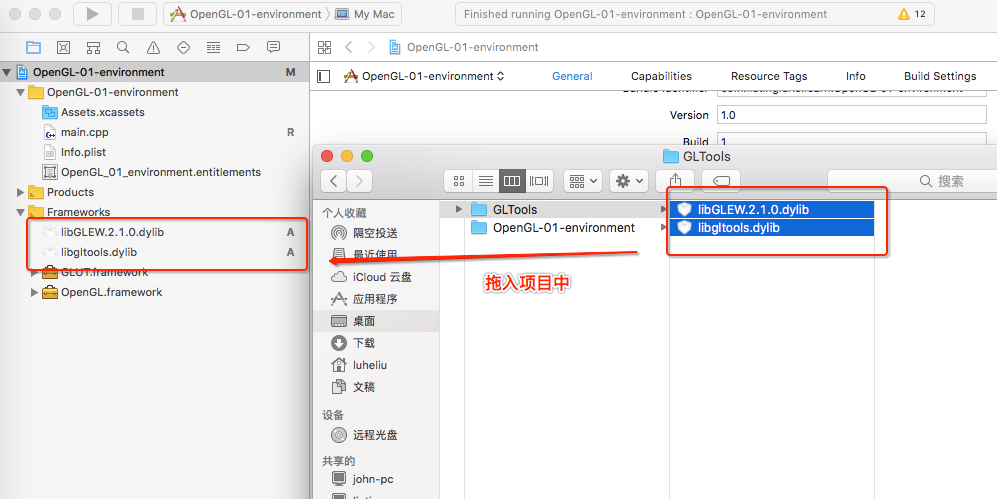Image resolution: width=997 pixels, height=499 pixels.
Task: Switch Finder to icon view
Action: coord(458,181)
